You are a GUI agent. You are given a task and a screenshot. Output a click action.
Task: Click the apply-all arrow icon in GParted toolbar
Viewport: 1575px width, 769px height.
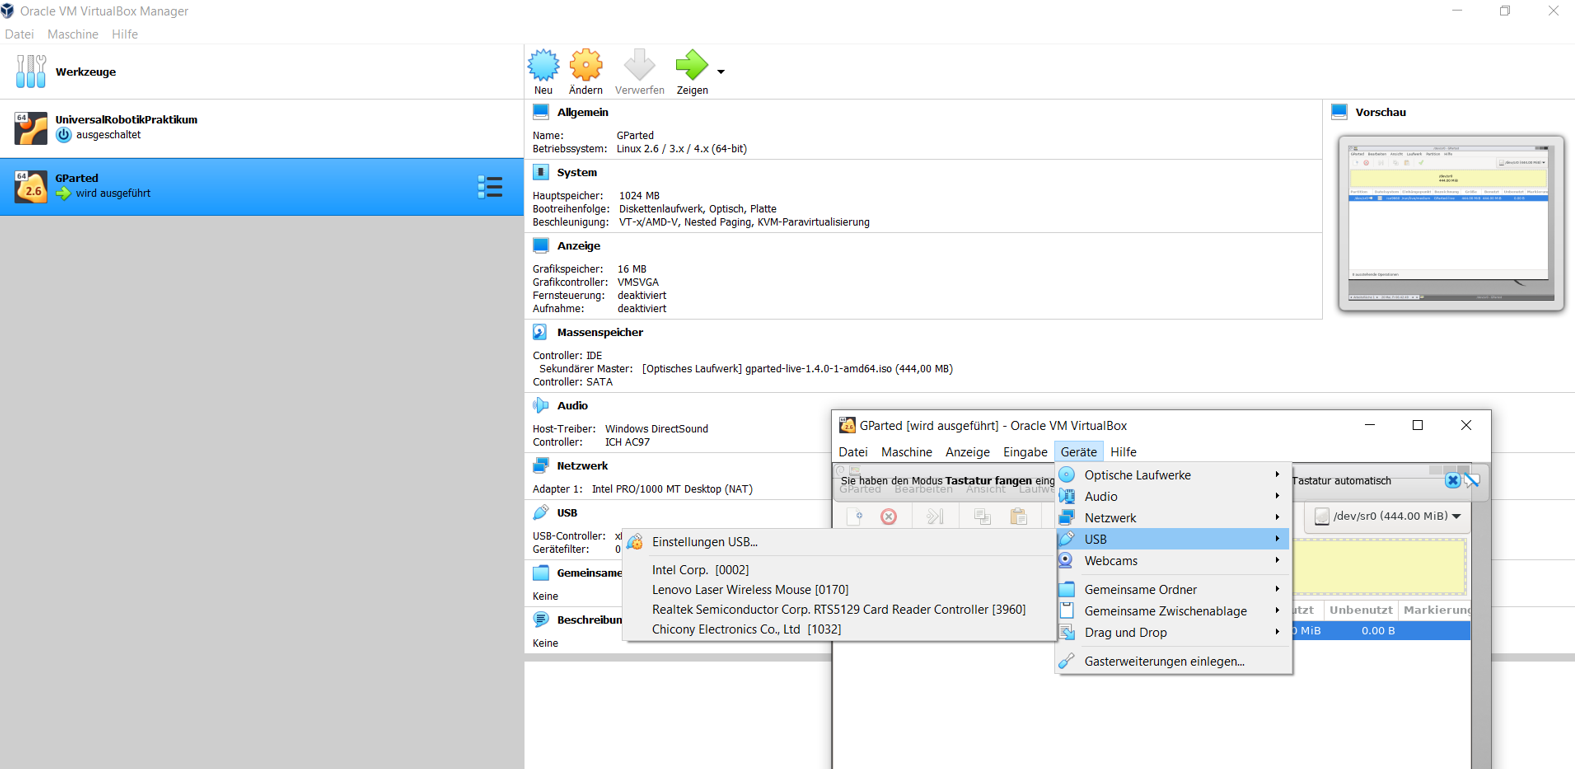point(935,516)
